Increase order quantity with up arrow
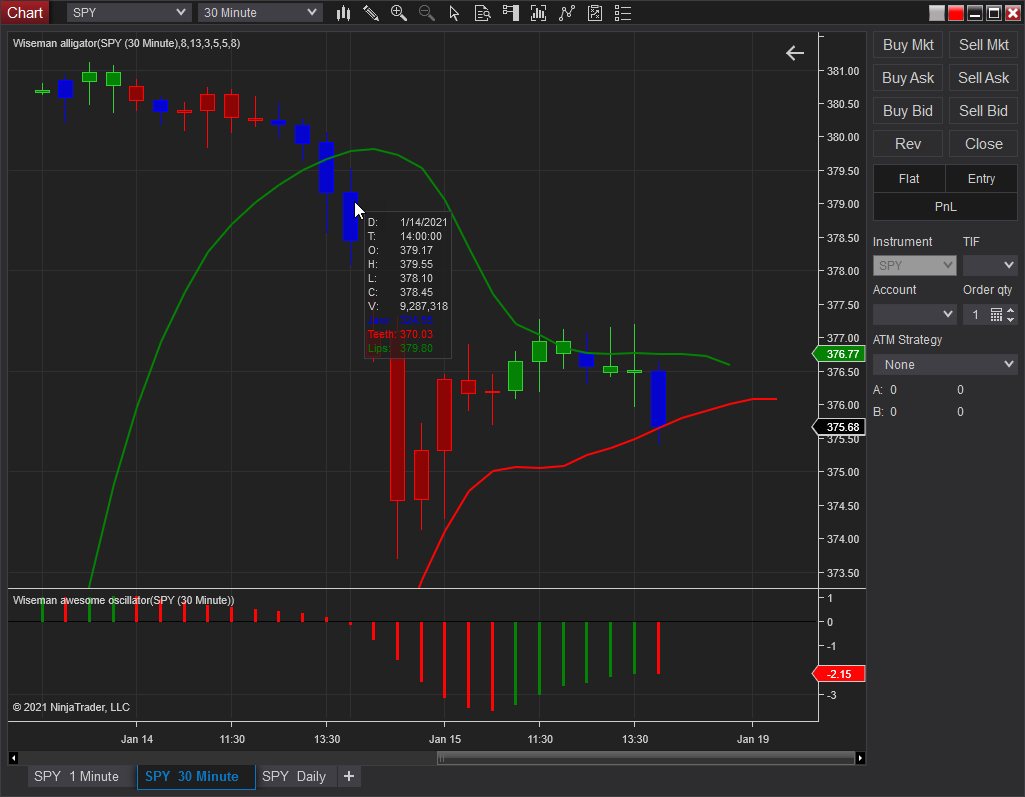The image size is (1025, 797). click(1011, 311)
